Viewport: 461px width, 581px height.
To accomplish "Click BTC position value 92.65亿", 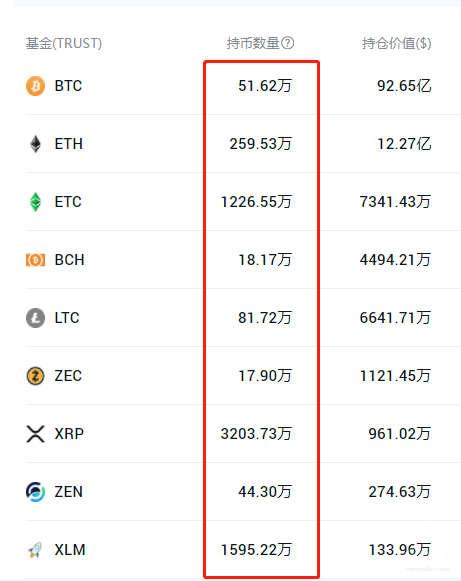I will (x=404, y=86).
